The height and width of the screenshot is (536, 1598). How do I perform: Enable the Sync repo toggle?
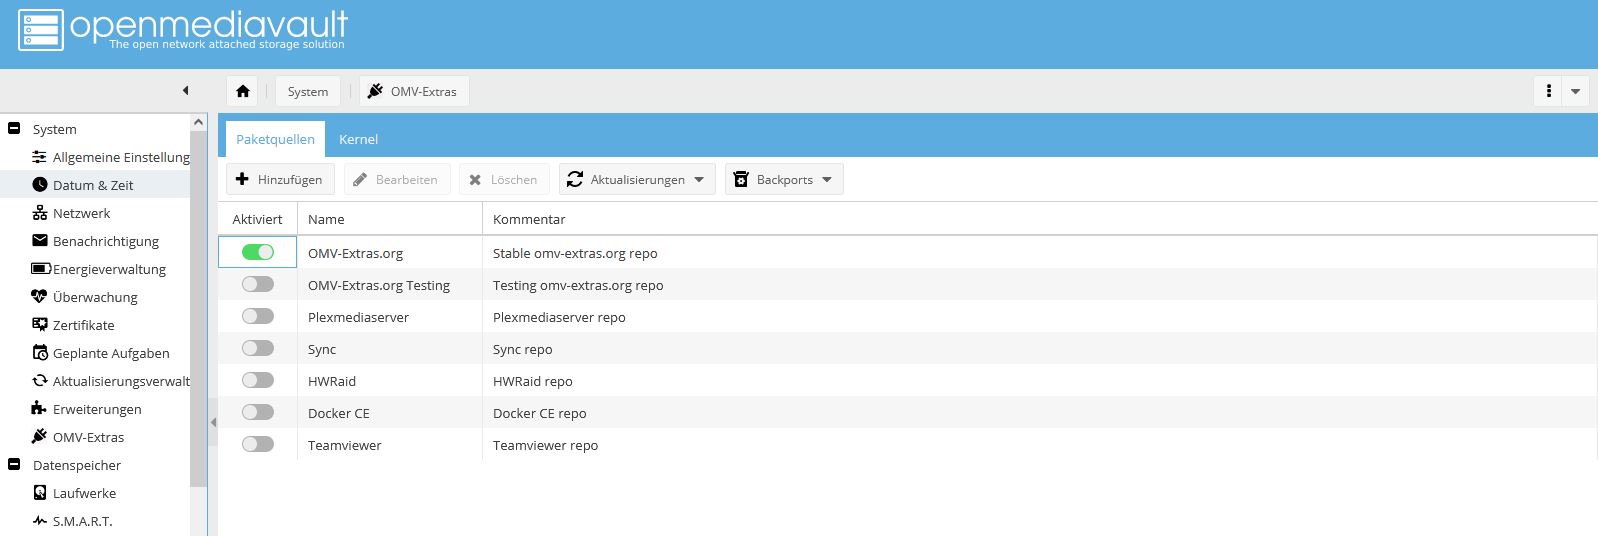(x=258, y=348)
